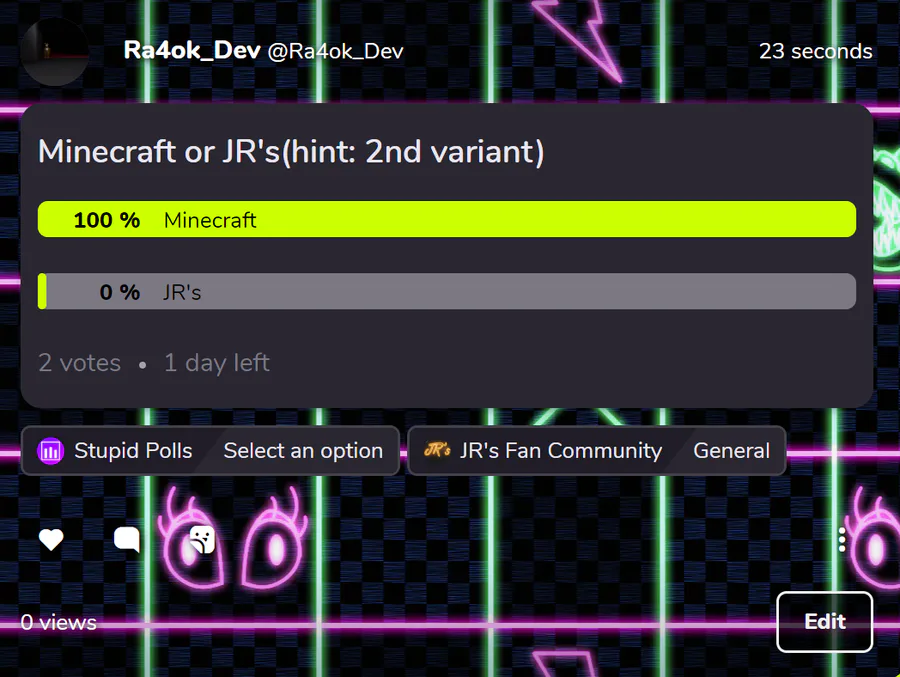Open Ra4ok_Dev's profile avatar

pyautogui.click(x=55, y=52)
